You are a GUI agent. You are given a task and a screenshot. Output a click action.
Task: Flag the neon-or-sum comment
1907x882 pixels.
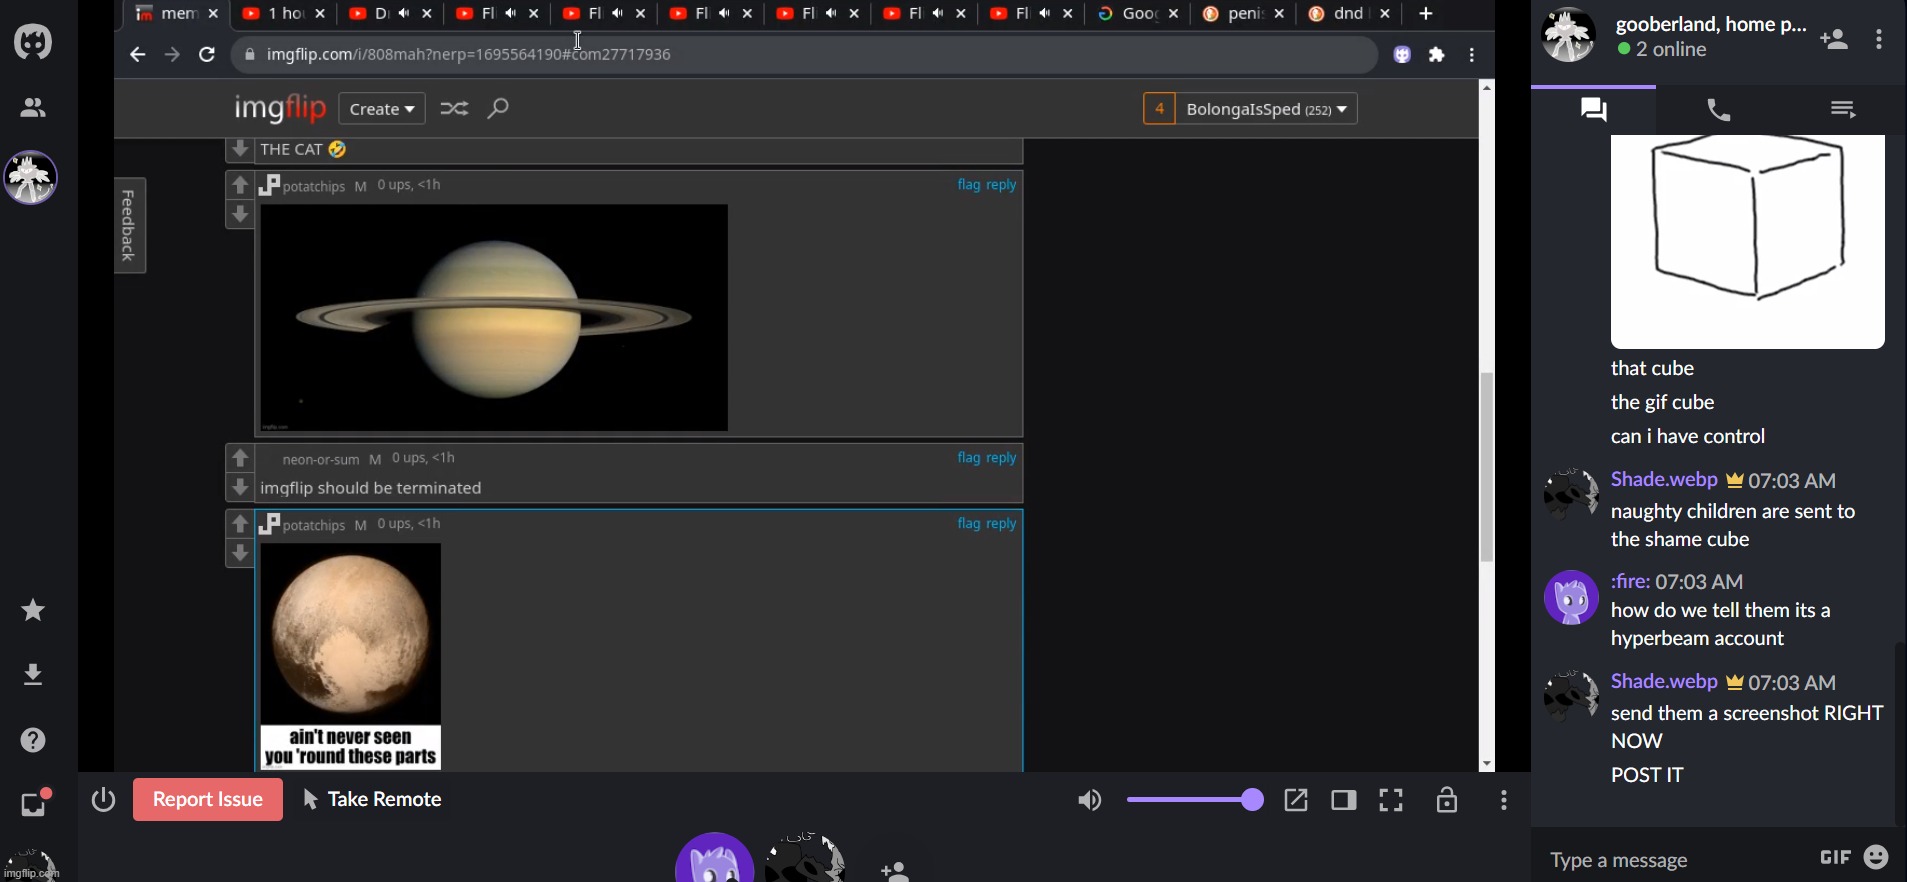(x=969, y=458)
